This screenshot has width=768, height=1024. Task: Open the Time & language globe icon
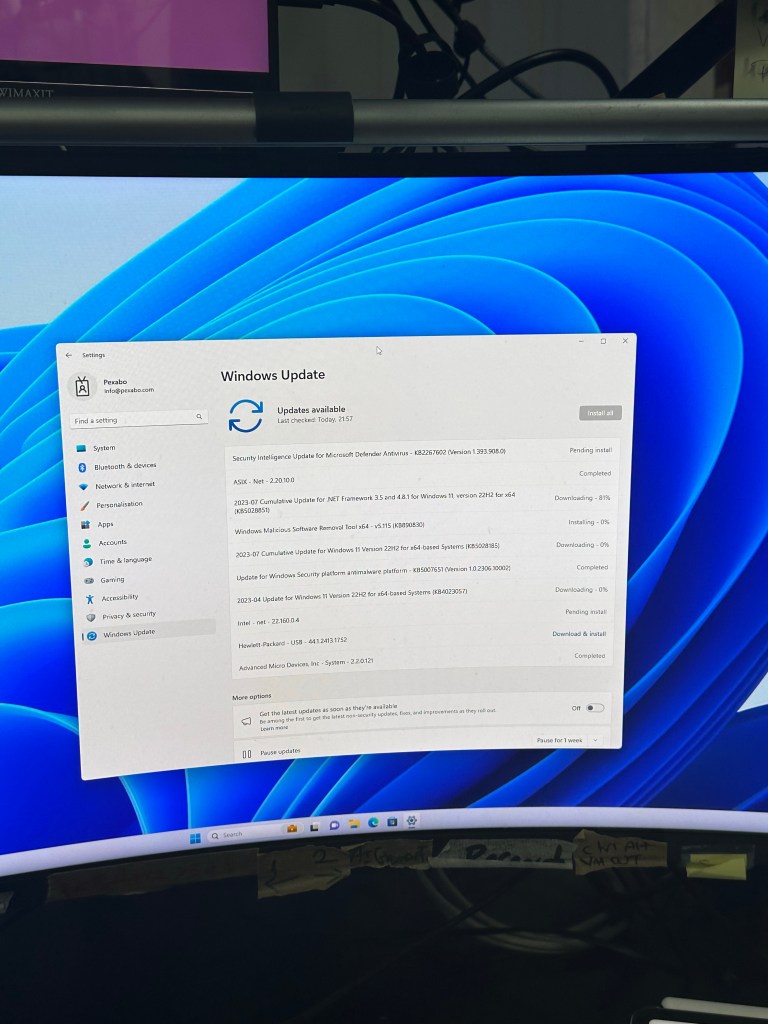click(x=88, y=562)
